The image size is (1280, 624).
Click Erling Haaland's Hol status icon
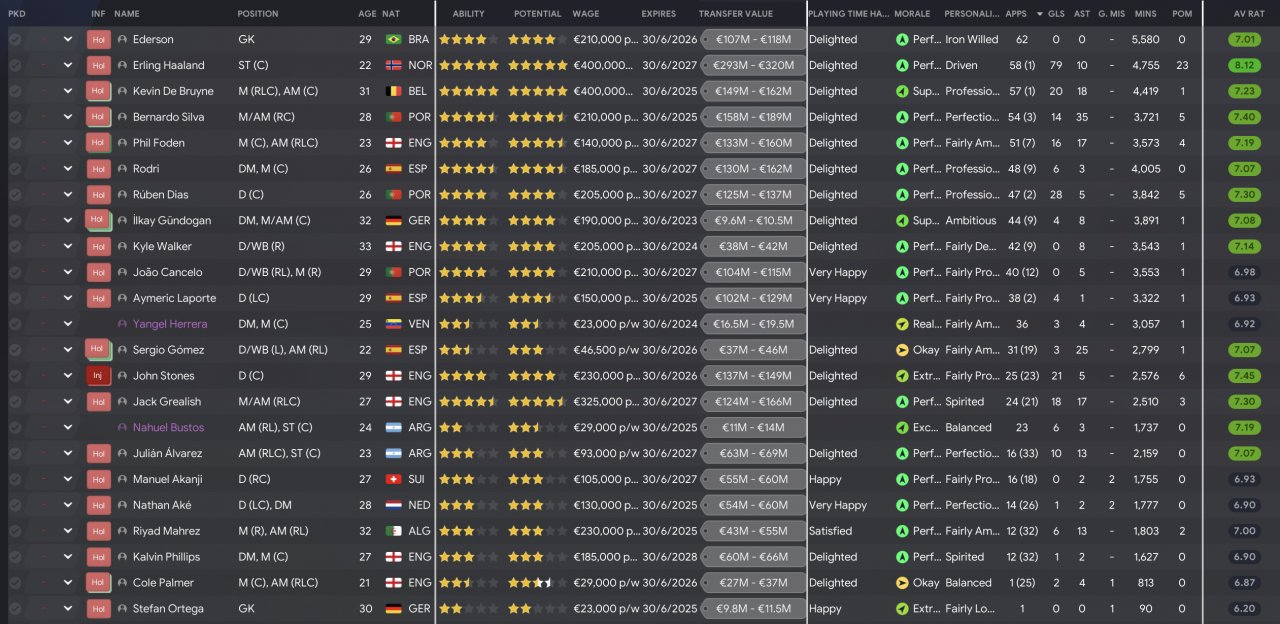pos(98,65)
